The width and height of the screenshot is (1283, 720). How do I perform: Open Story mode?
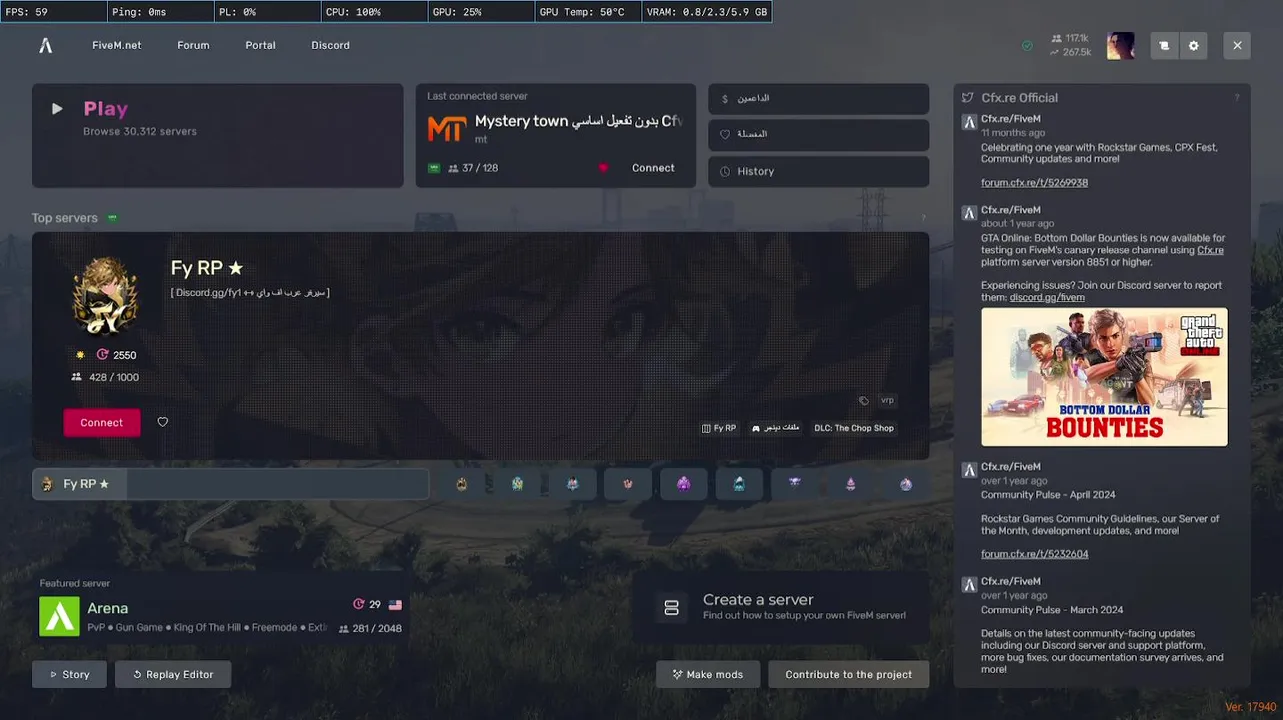70,674
